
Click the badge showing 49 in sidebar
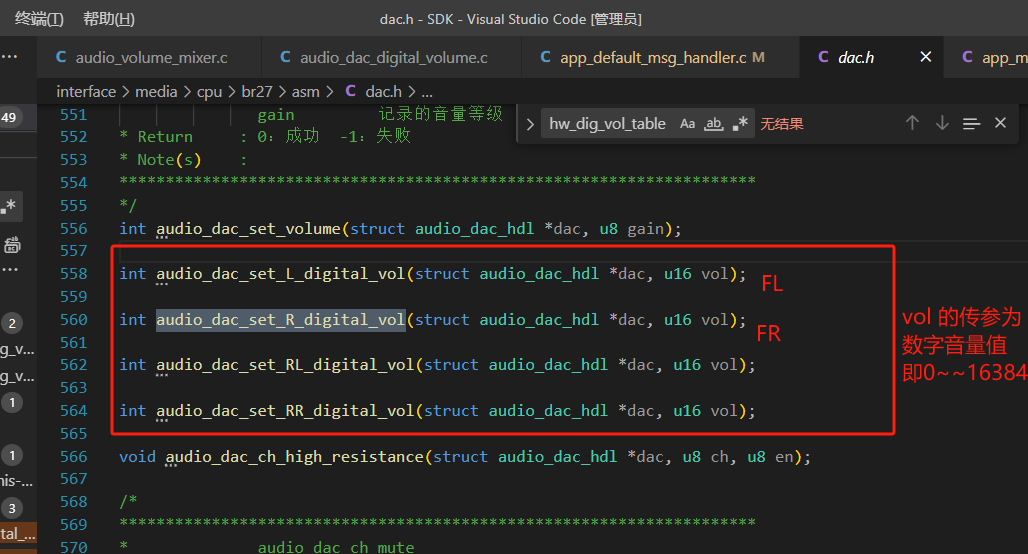pos(10,117)
